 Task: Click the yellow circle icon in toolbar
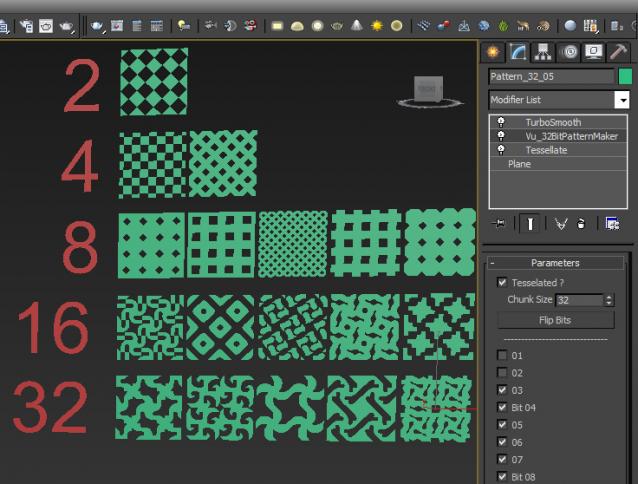(397, 26)
